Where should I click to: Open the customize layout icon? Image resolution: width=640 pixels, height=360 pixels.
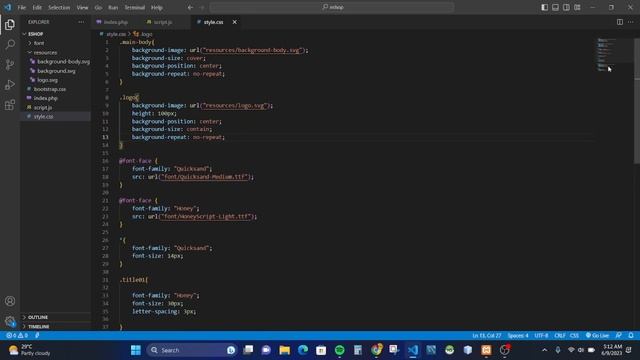tap(577, 7)
